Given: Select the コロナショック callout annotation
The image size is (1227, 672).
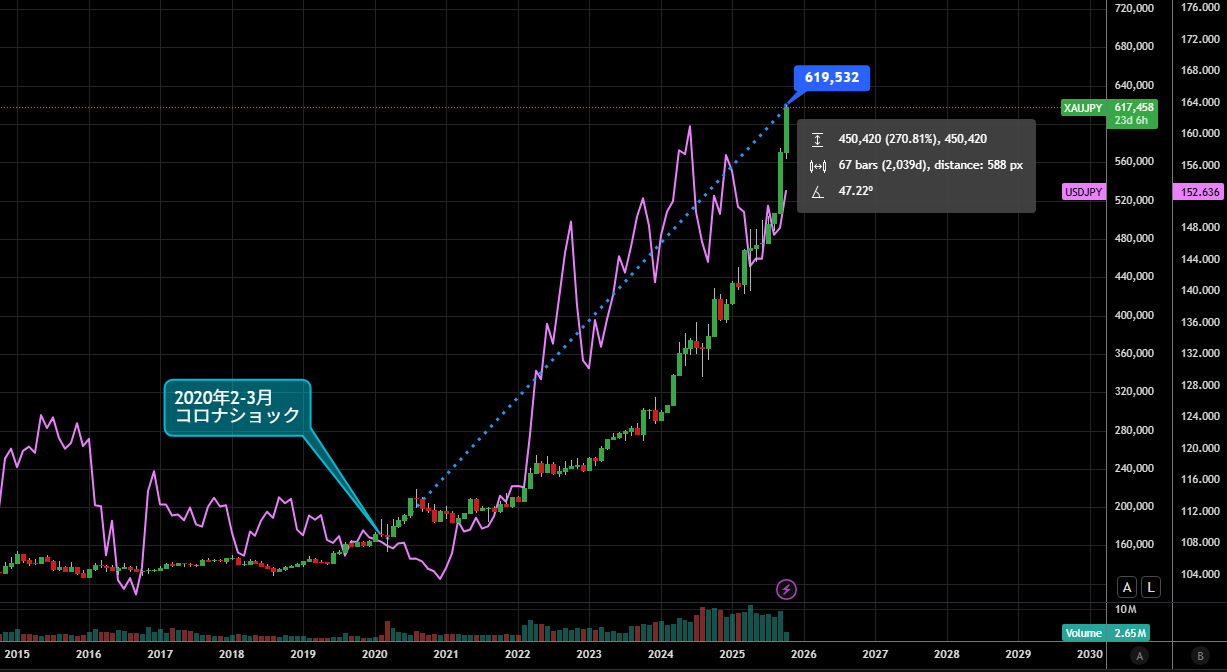Looking at the screenshot, I should pyautogui.click(x=238, y=407).
